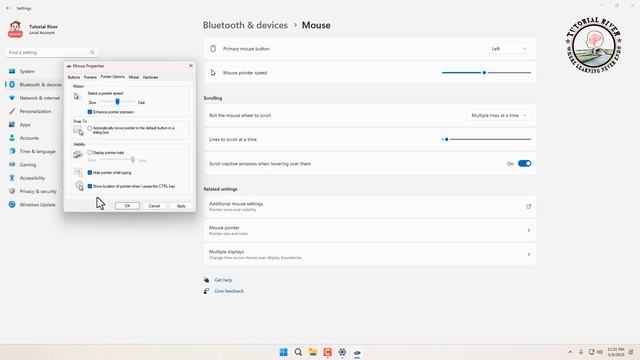Viewport: 640px width, 360px height.
Task: Click the Find a setting search box
Action: tap(51, 52)
